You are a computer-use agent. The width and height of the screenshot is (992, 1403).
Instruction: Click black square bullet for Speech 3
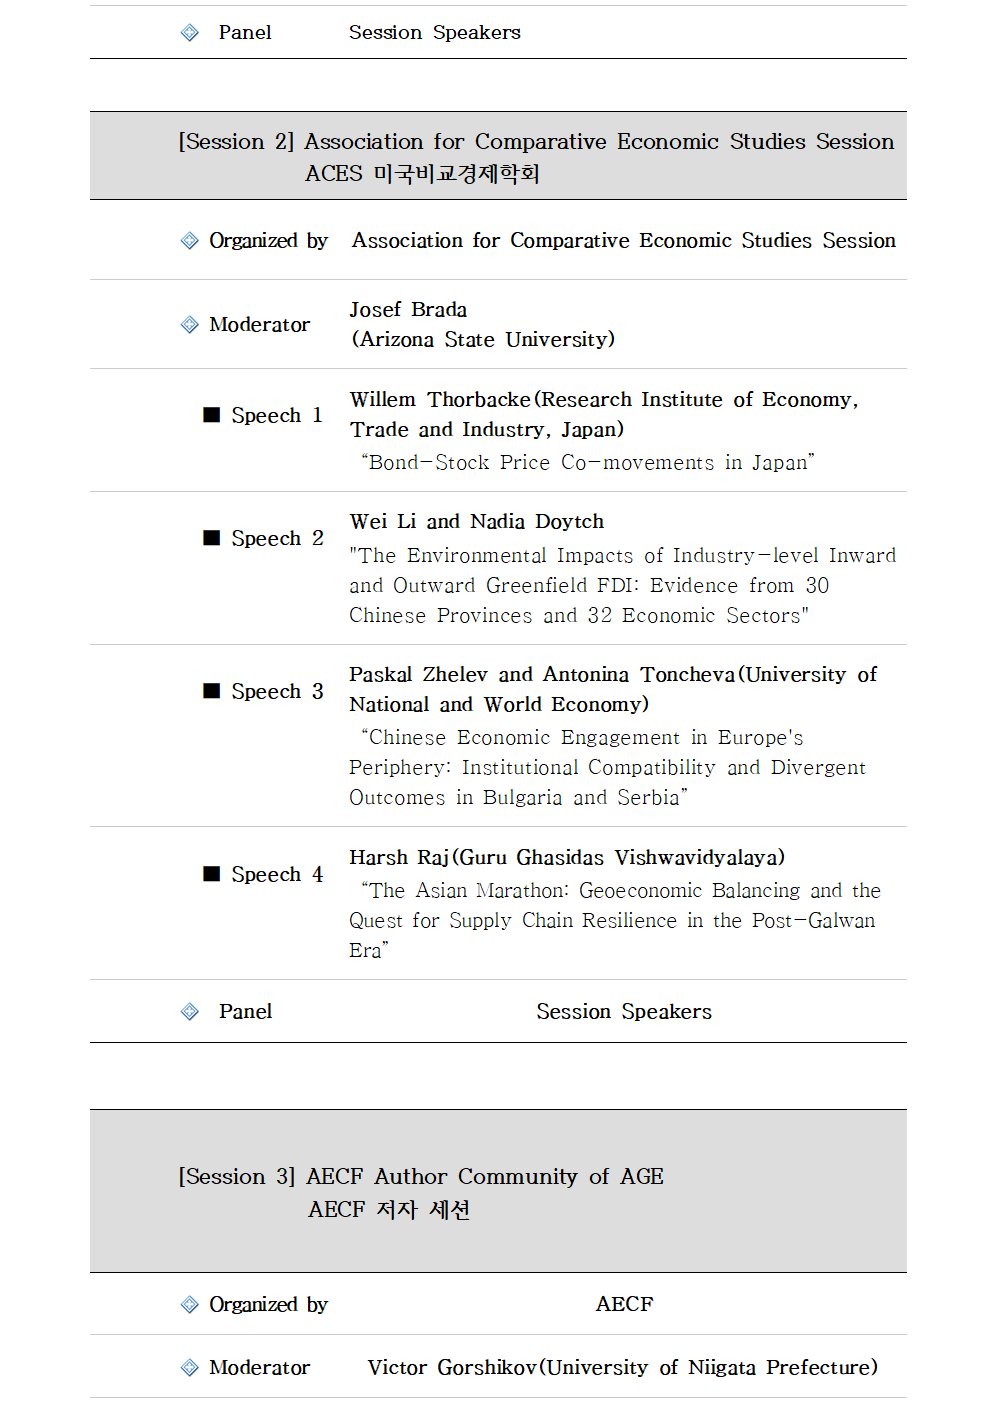tap(212, 691)
